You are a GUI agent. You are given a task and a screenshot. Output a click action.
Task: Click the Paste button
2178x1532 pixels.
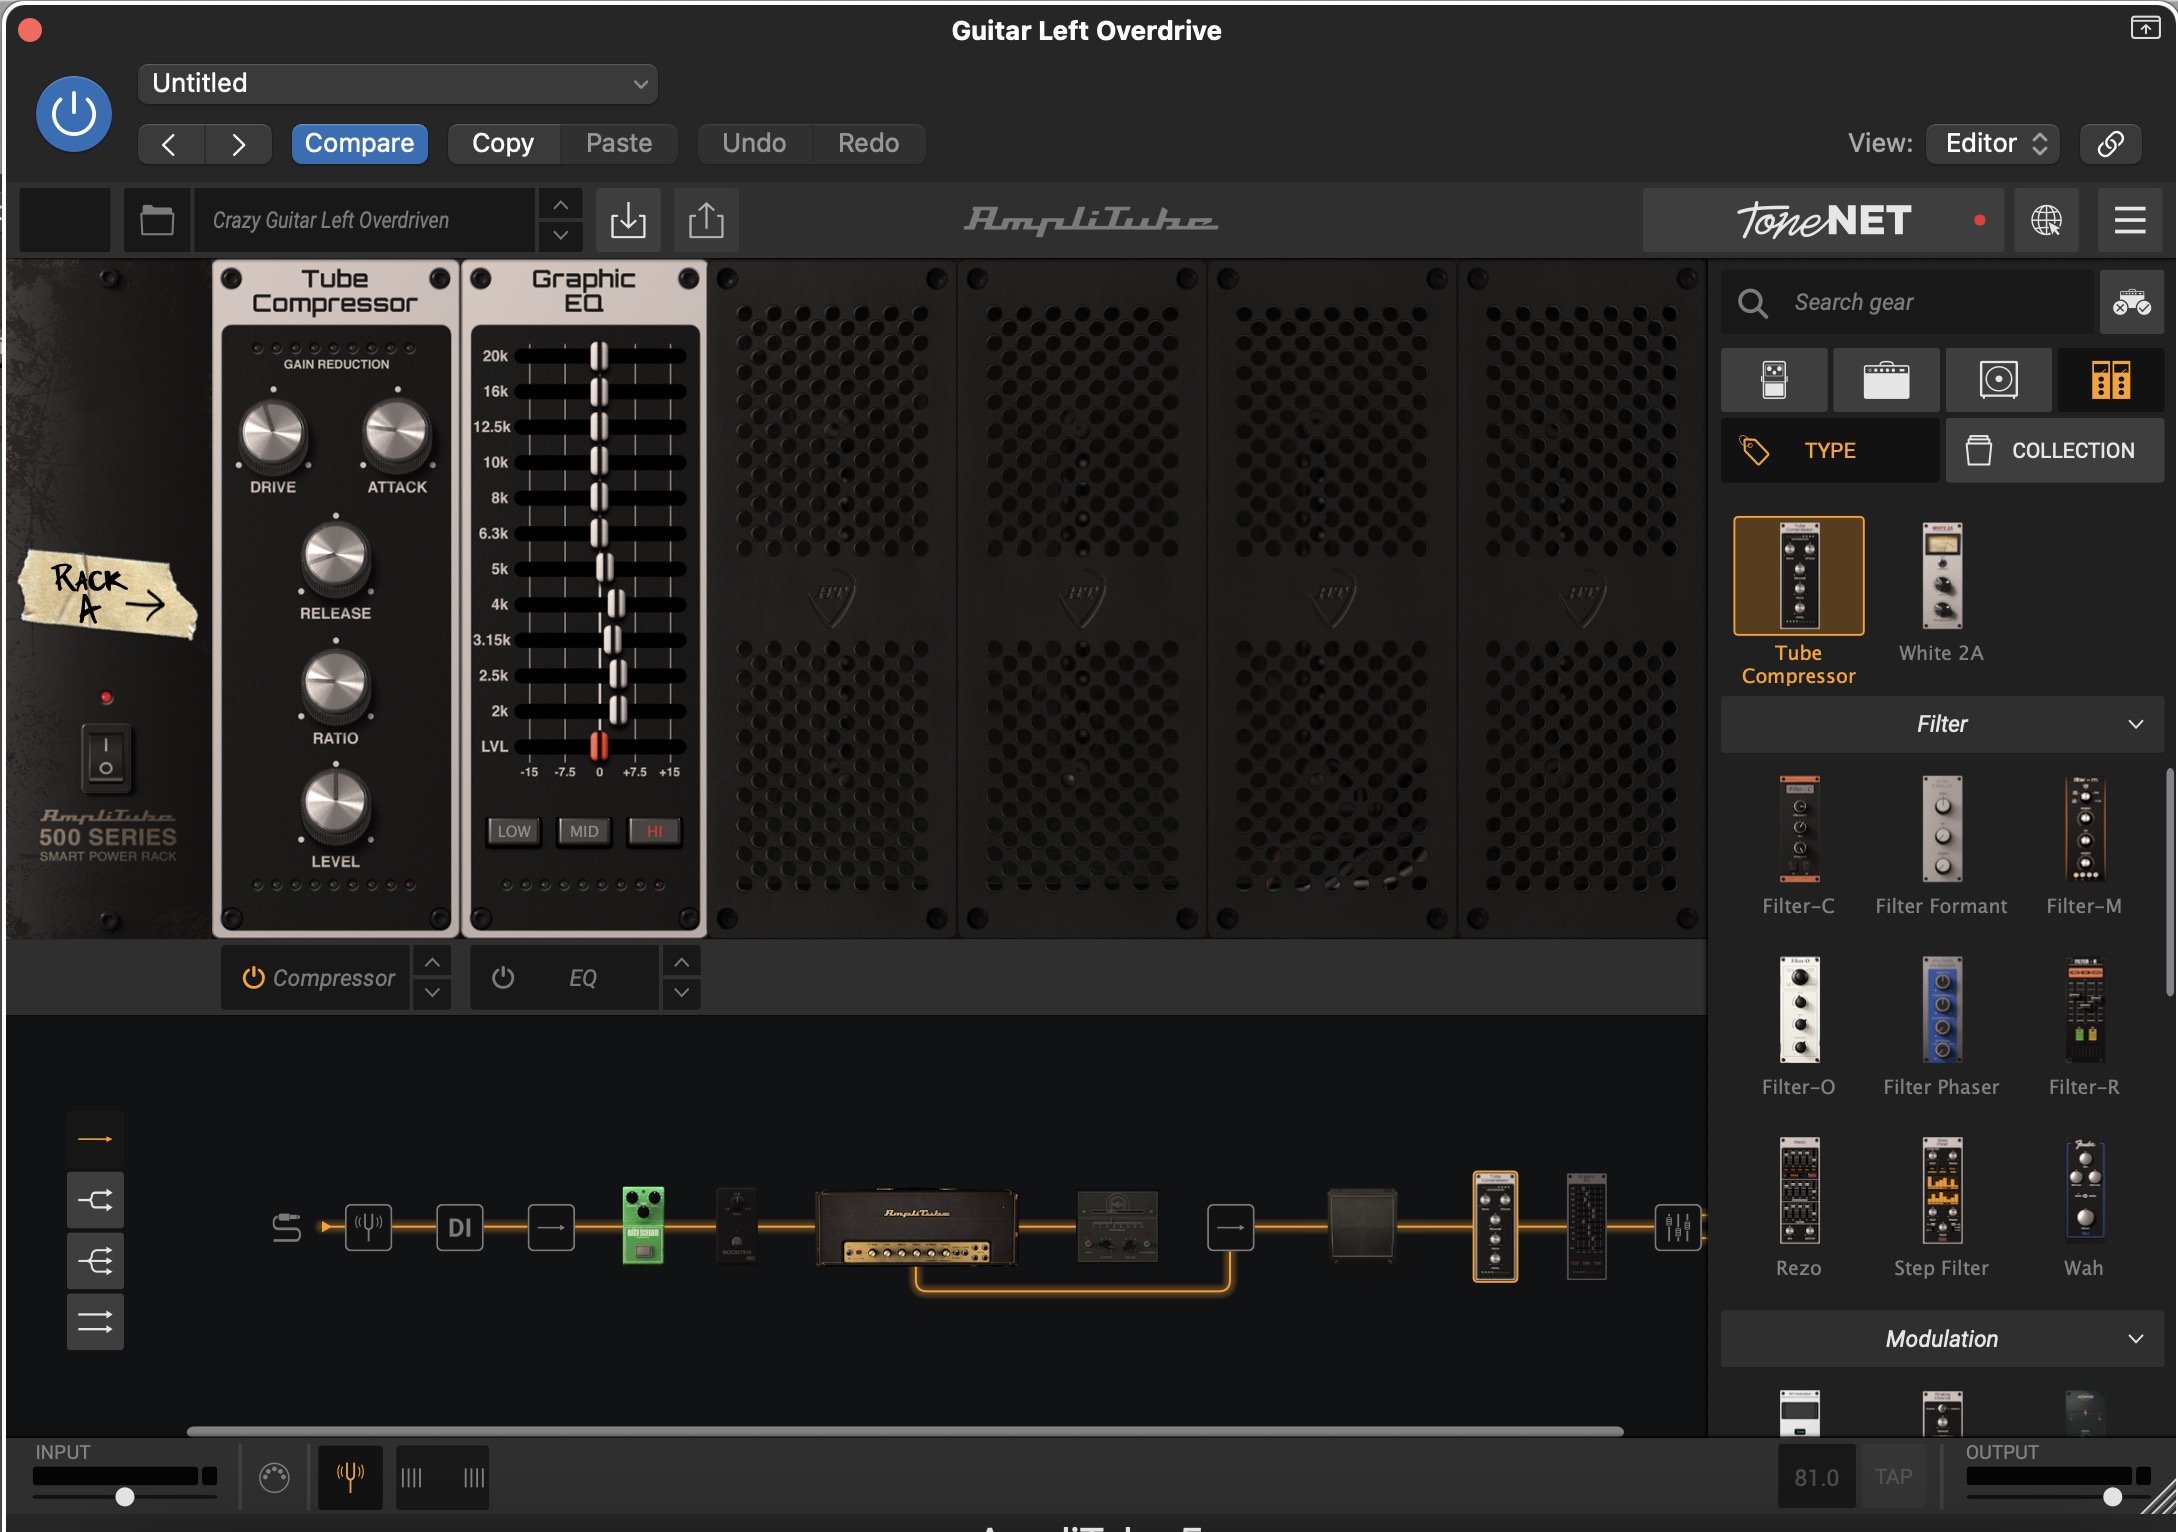click(619, 144)
